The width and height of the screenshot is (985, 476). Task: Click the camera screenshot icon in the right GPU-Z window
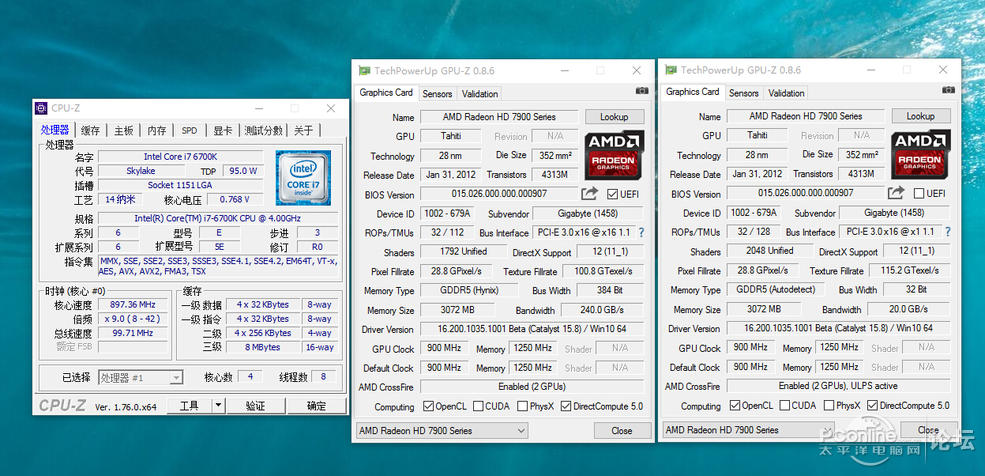[948, 90]
